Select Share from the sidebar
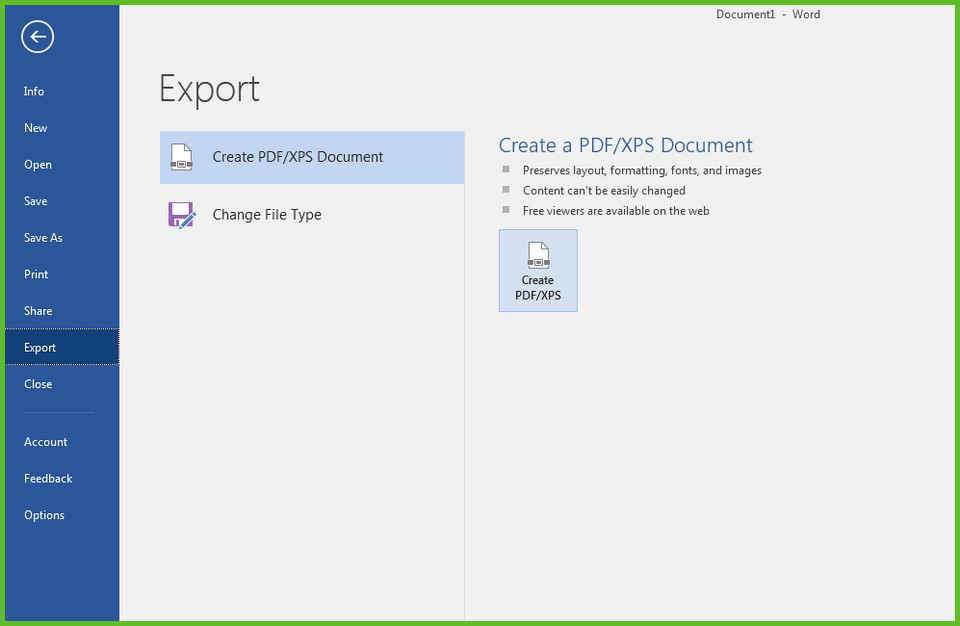The height and width of the screenshot is (626, 960). point(38,311)
